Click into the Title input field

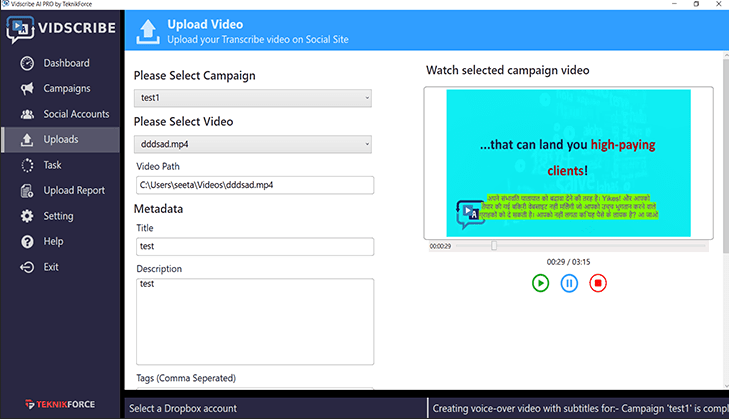tap(255, 246)
